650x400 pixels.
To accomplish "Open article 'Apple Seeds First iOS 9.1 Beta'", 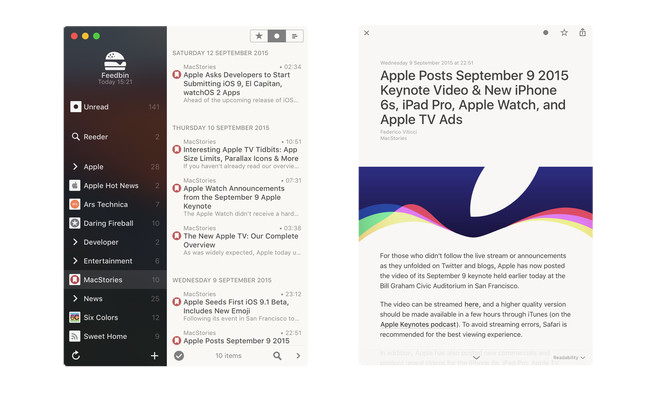I will point(238,307).
